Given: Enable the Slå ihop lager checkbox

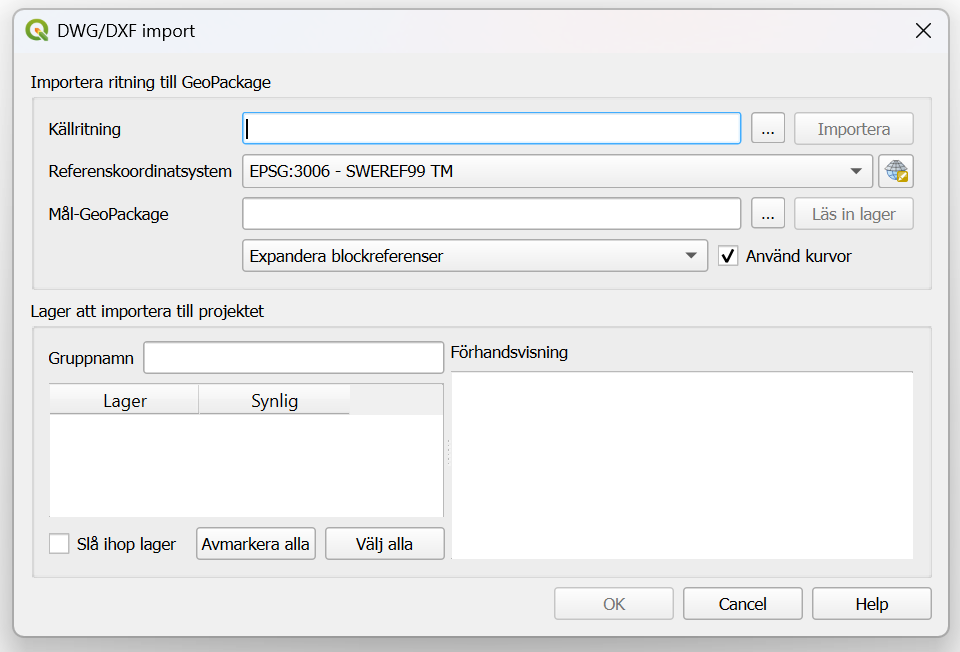Looking at the screenshot, I should point(59,544).
